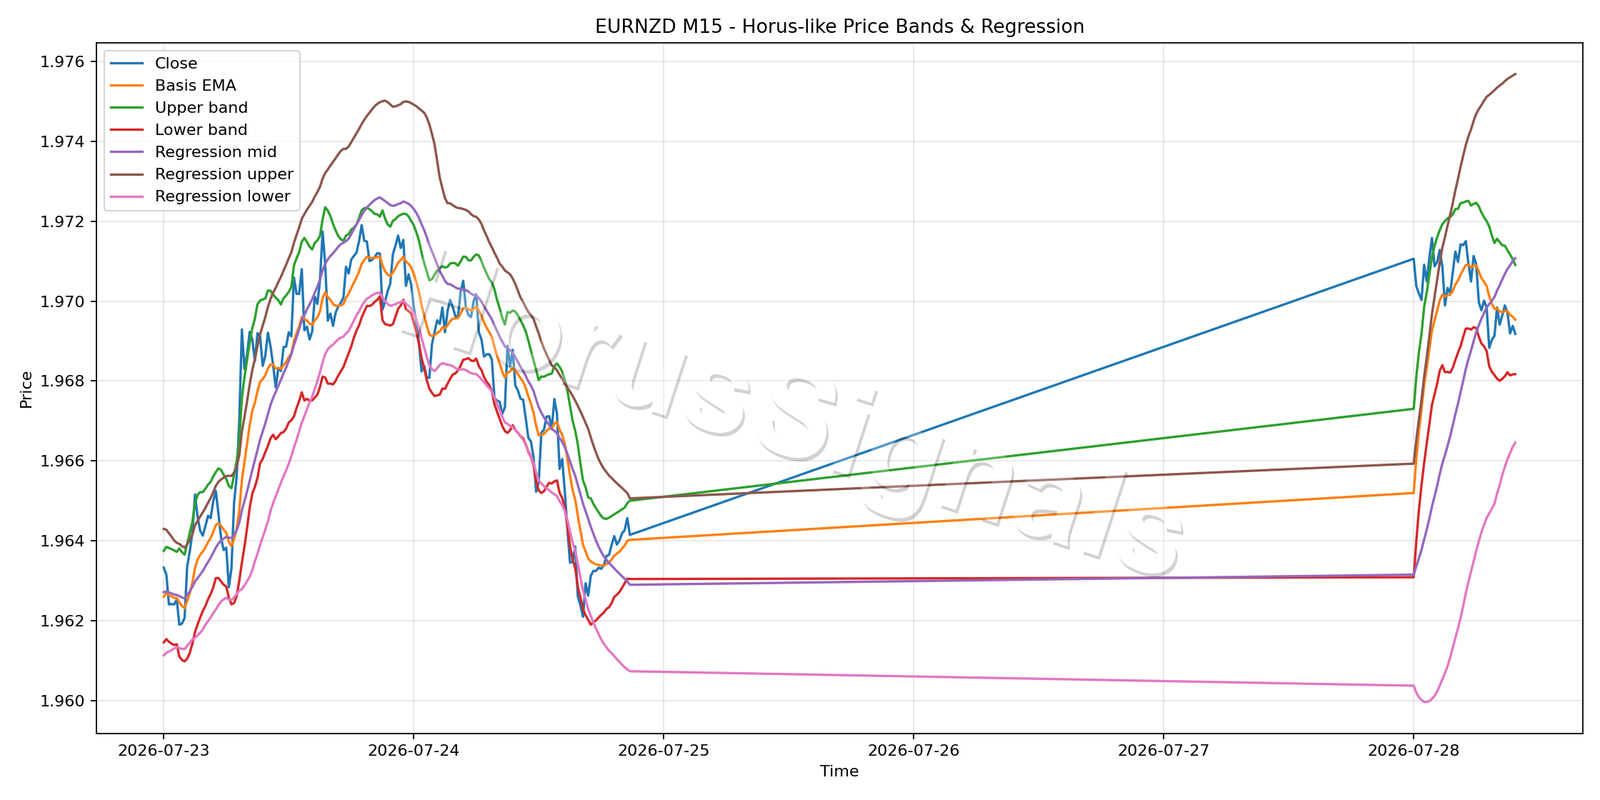Click the y-axis tick label 1.974
1600x800 pixels.
click(62, 142)
